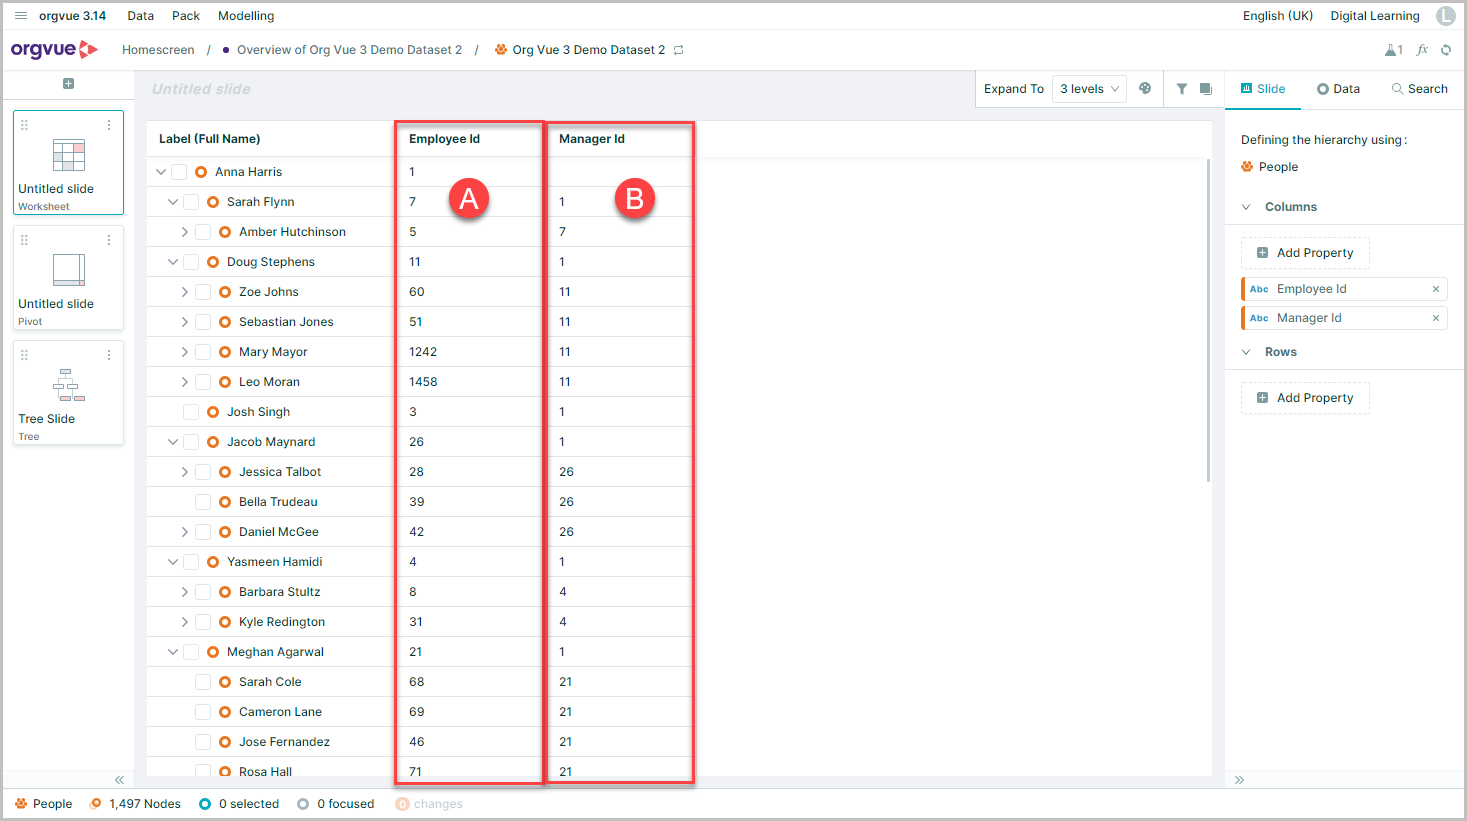Click Add Property under Columns
Screen dimensions: 1467x821
click(x=1305, y=253)
